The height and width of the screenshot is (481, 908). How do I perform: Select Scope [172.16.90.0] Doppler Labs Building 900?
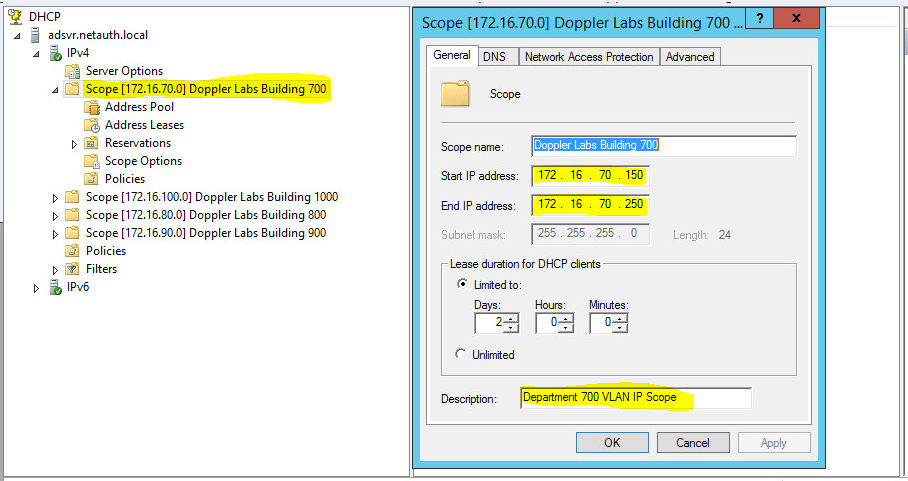tap(206, 233)
